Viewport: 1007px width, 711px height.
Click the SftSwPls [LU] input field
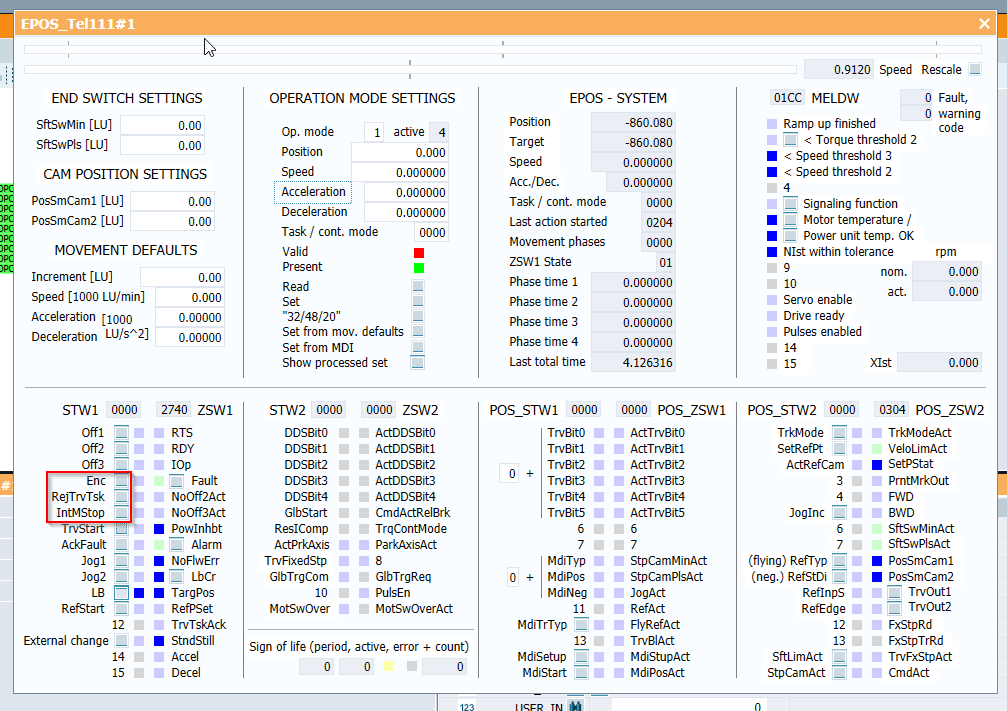[x=162, y=145]
